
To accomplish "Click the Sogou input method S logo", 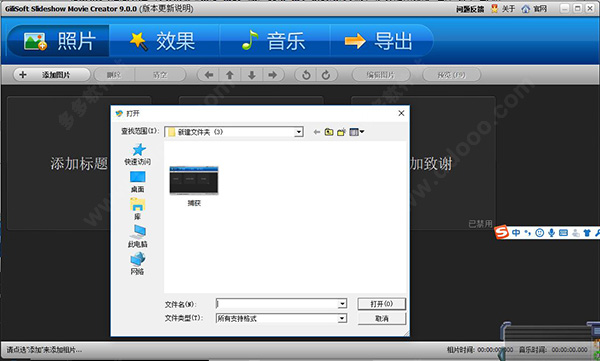I will coord(501,232).
